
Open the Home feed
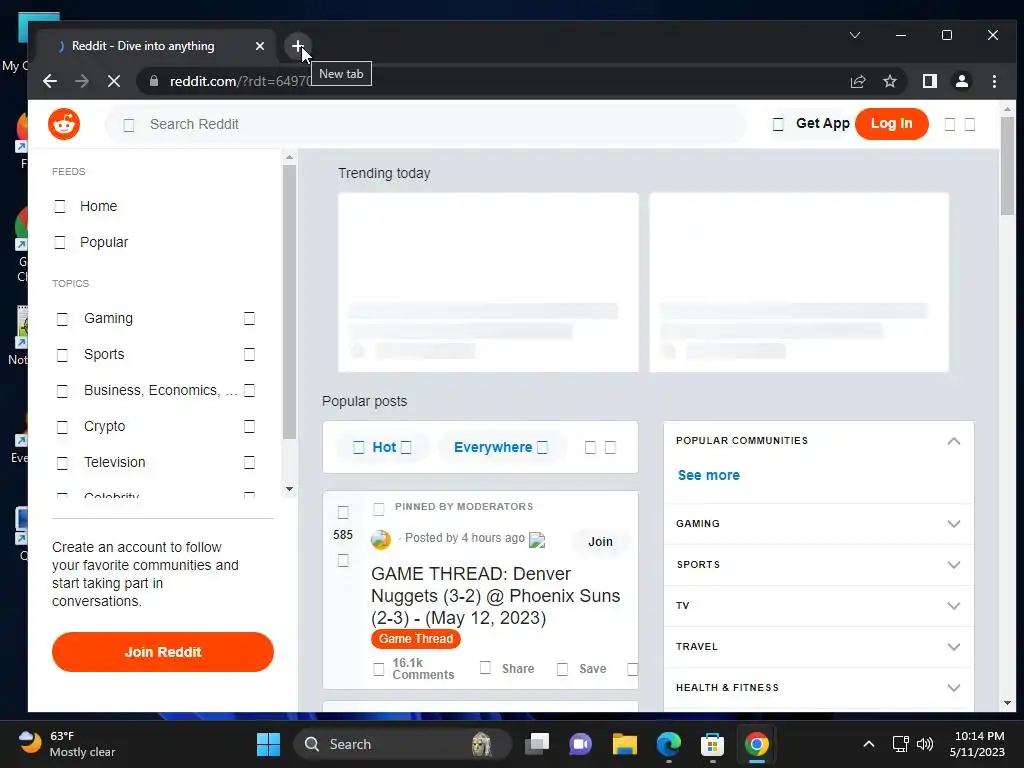click(98, 206)
